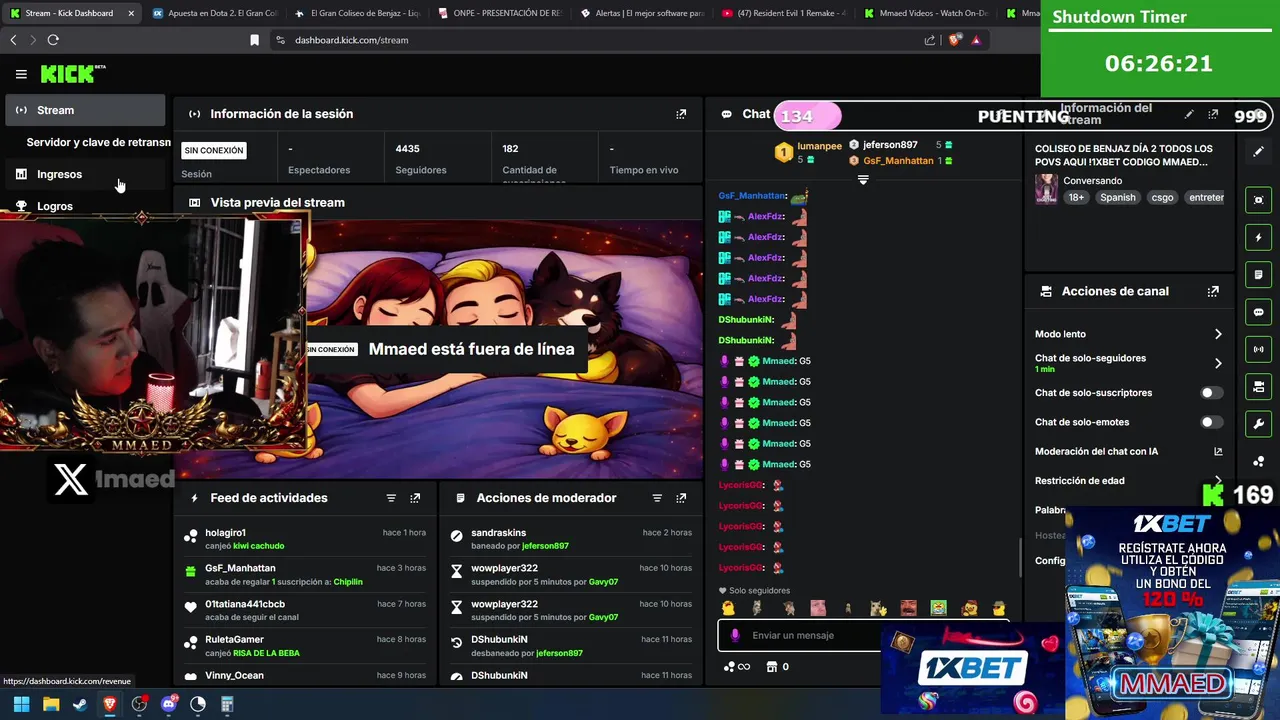Open the filter icon in Acciones de moderador
The image size is (1280, 720).
[x=657, y=498]
